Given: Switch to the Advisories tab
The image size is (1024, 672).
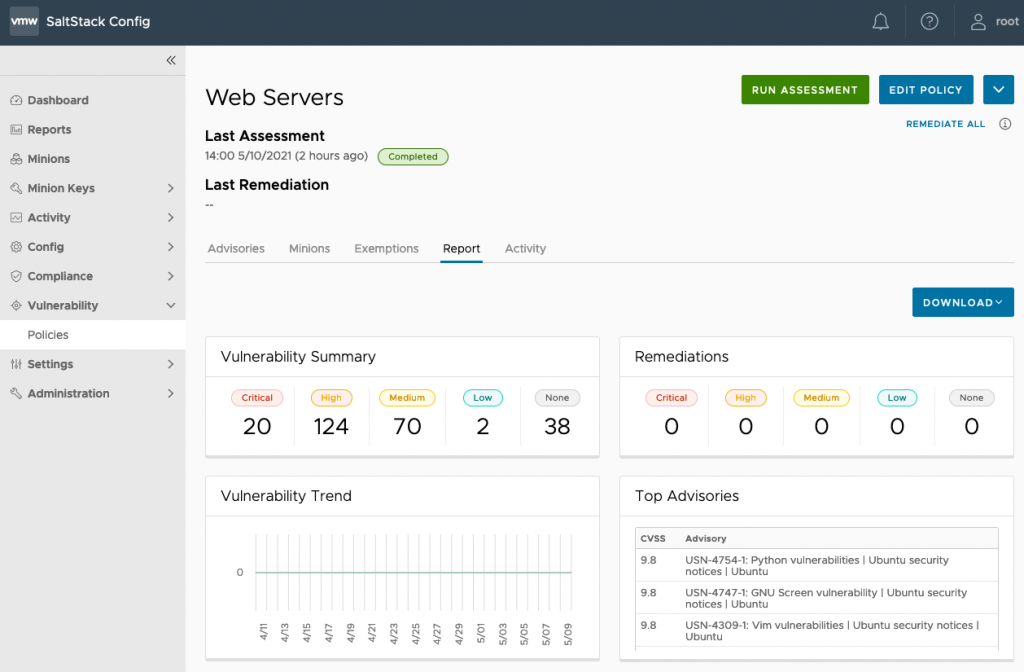Looking at the screenshot, I should (x=236, y=249).
